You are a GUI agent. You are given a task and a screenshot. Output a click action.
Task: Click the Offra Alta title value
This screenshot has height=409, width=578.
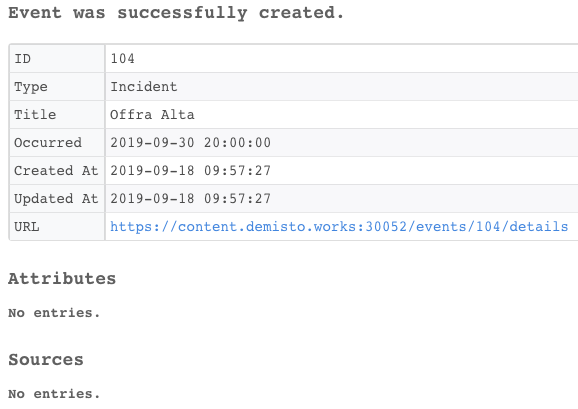click(152, 115)
